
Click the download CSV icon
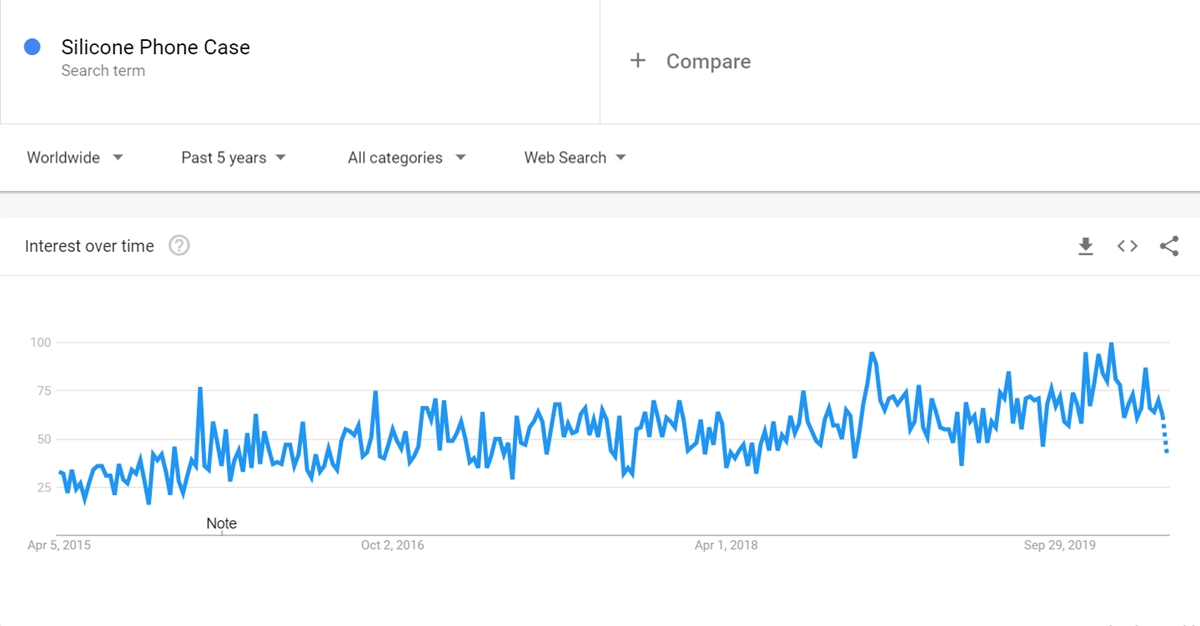pyautogui.click(x=1085, y=247)
